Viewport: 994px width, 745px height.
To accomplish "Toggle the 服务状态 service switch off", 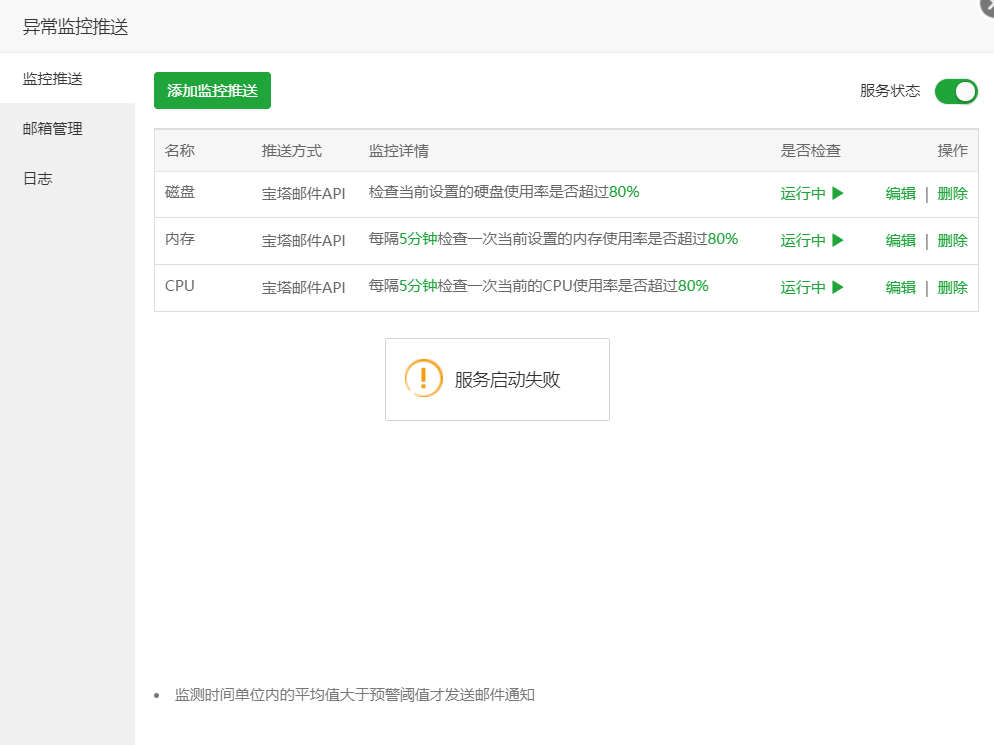I will coord(955,90).
